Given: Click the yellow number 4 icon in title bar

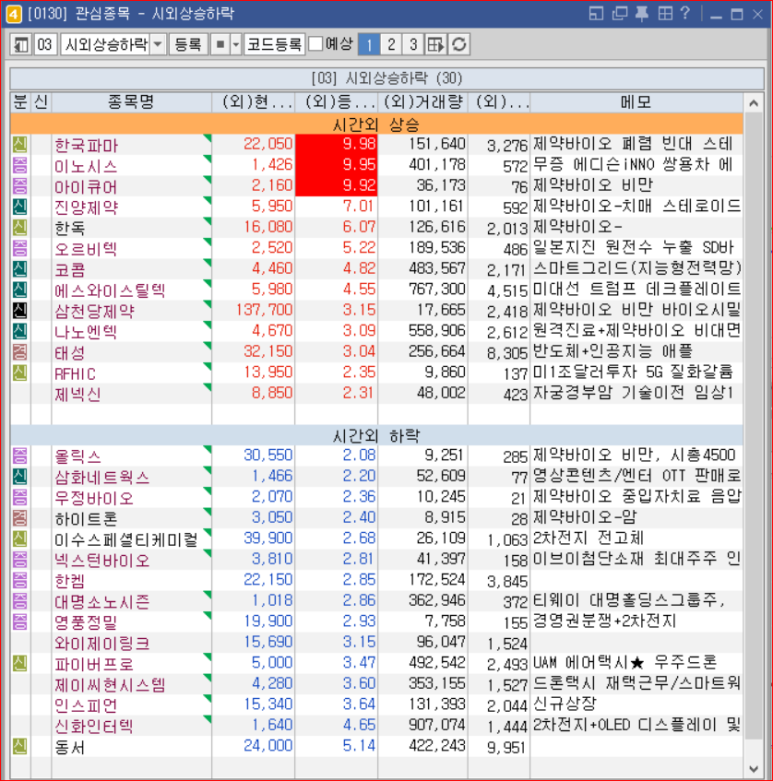Looking at the screenshot, I should (13, 14).
